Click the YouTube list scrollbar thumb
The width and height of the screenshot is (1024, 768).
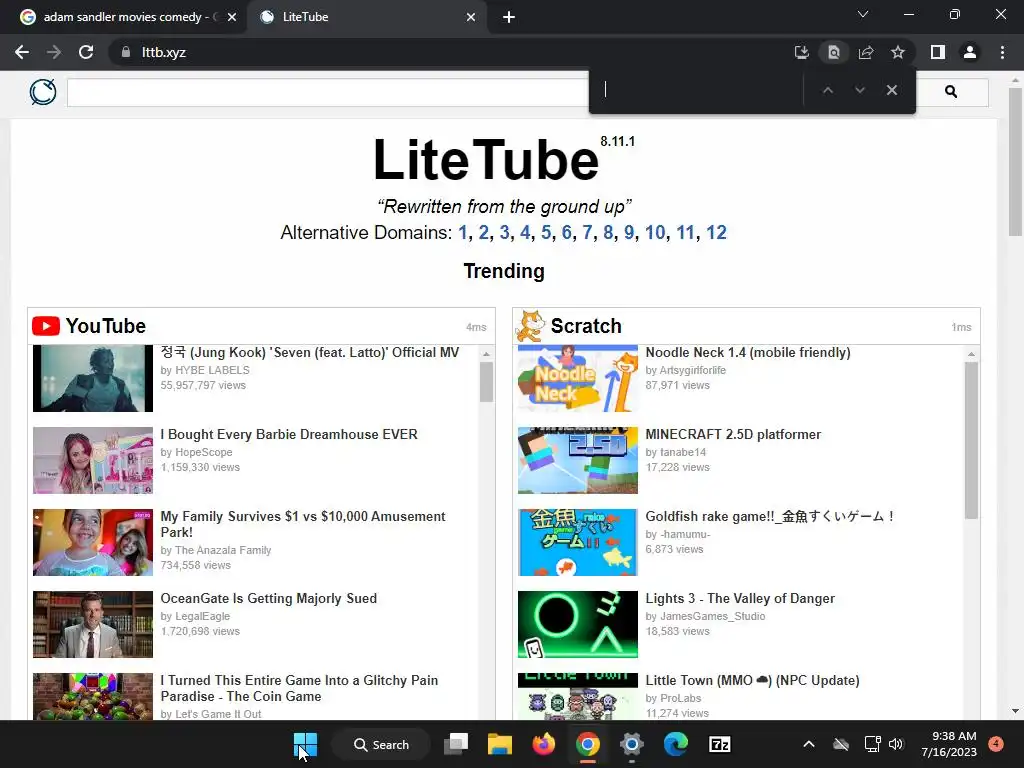pyautogui.click(x=486, y=382)
